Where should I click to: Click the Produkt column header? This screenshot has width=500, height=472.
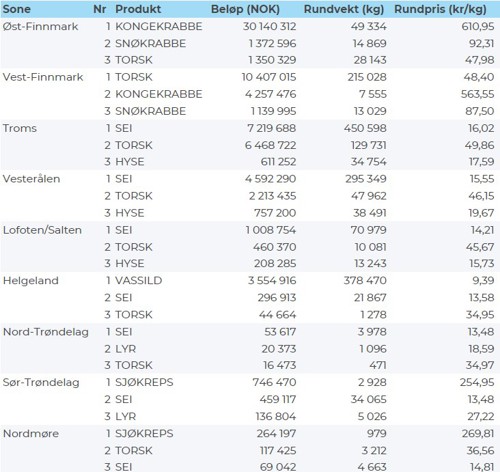click(138, 9)
